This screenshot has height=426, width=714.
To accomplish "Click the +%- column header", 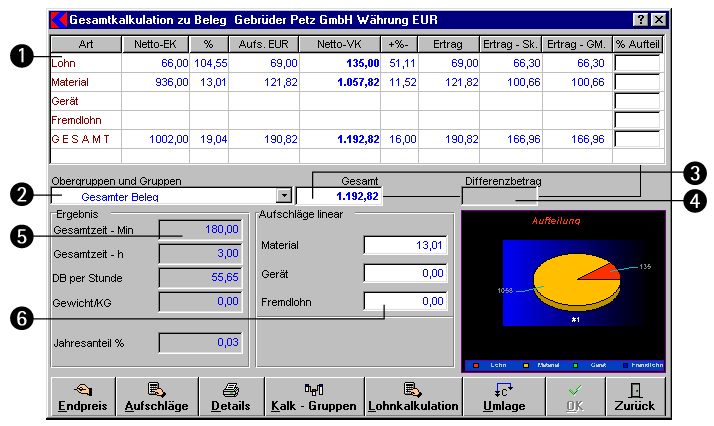I will click(399, 44).
